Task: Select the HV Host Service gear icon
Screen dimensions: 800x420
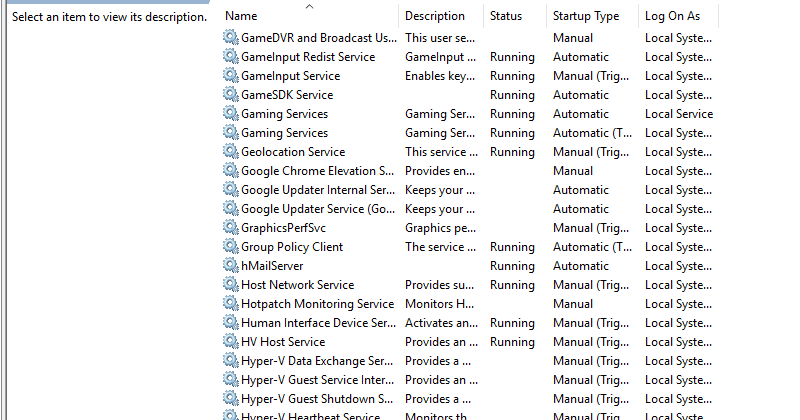Action: tap(231, 341)
